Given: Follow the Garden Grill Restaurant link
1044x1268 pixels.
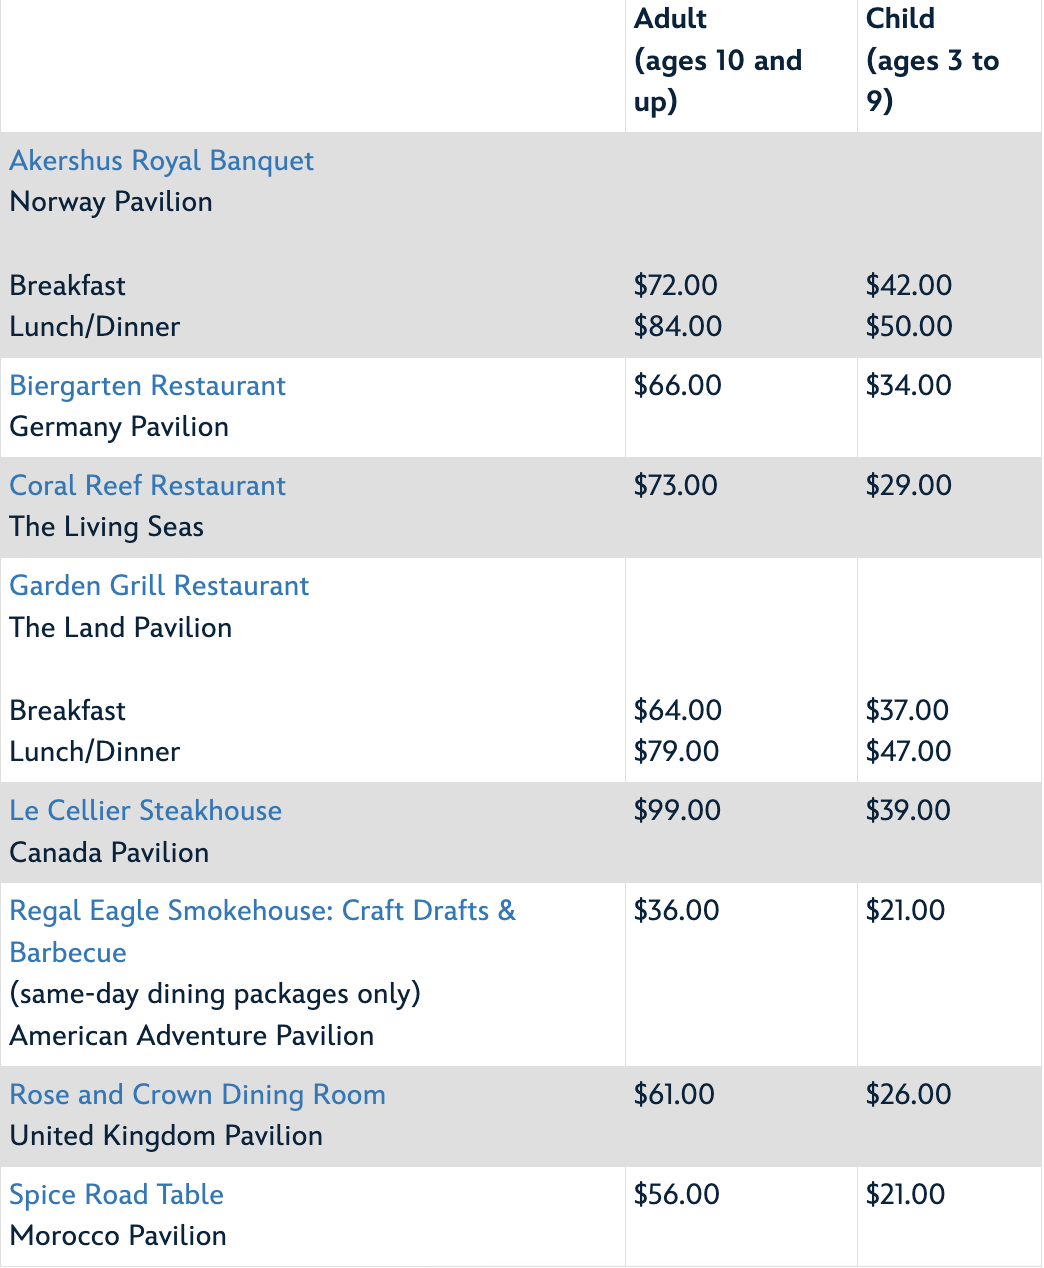Looking at the screenshot, I should [x=159, y=586].
